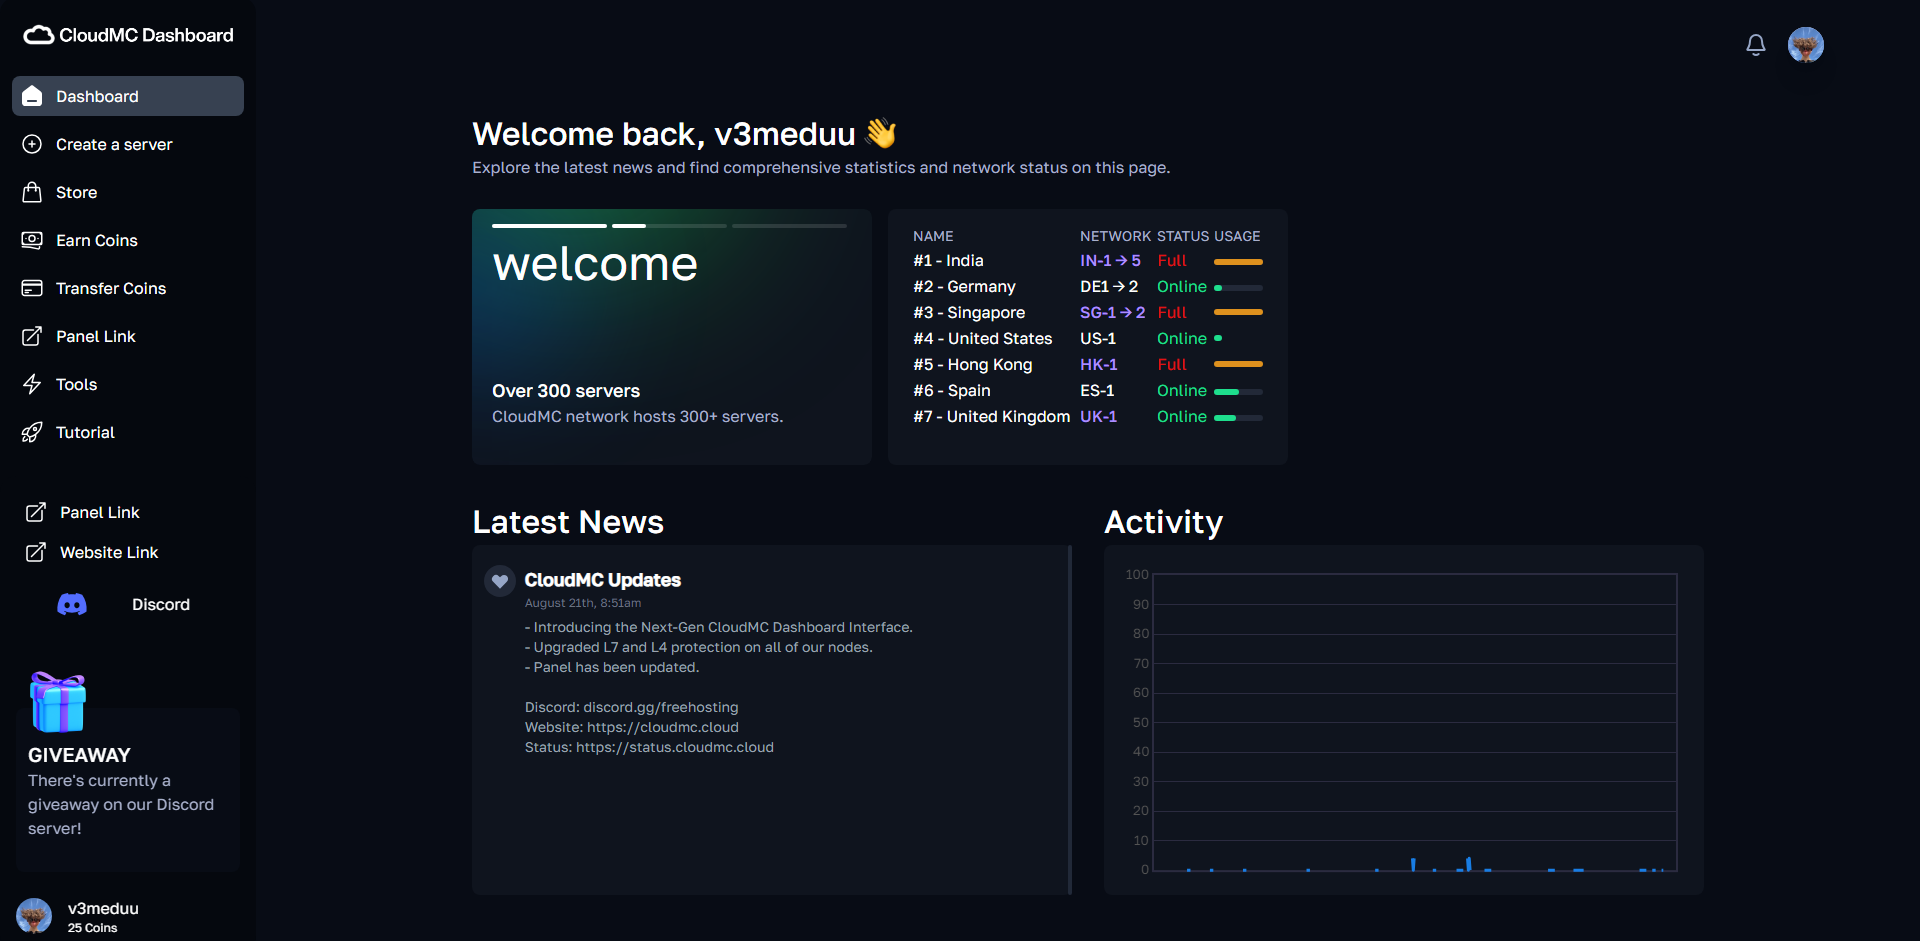Image resolution: width=1920 pixels, height=941 pixels.
Task: Open the user avatar in top bar
Action: click(x=1805, y=45)
